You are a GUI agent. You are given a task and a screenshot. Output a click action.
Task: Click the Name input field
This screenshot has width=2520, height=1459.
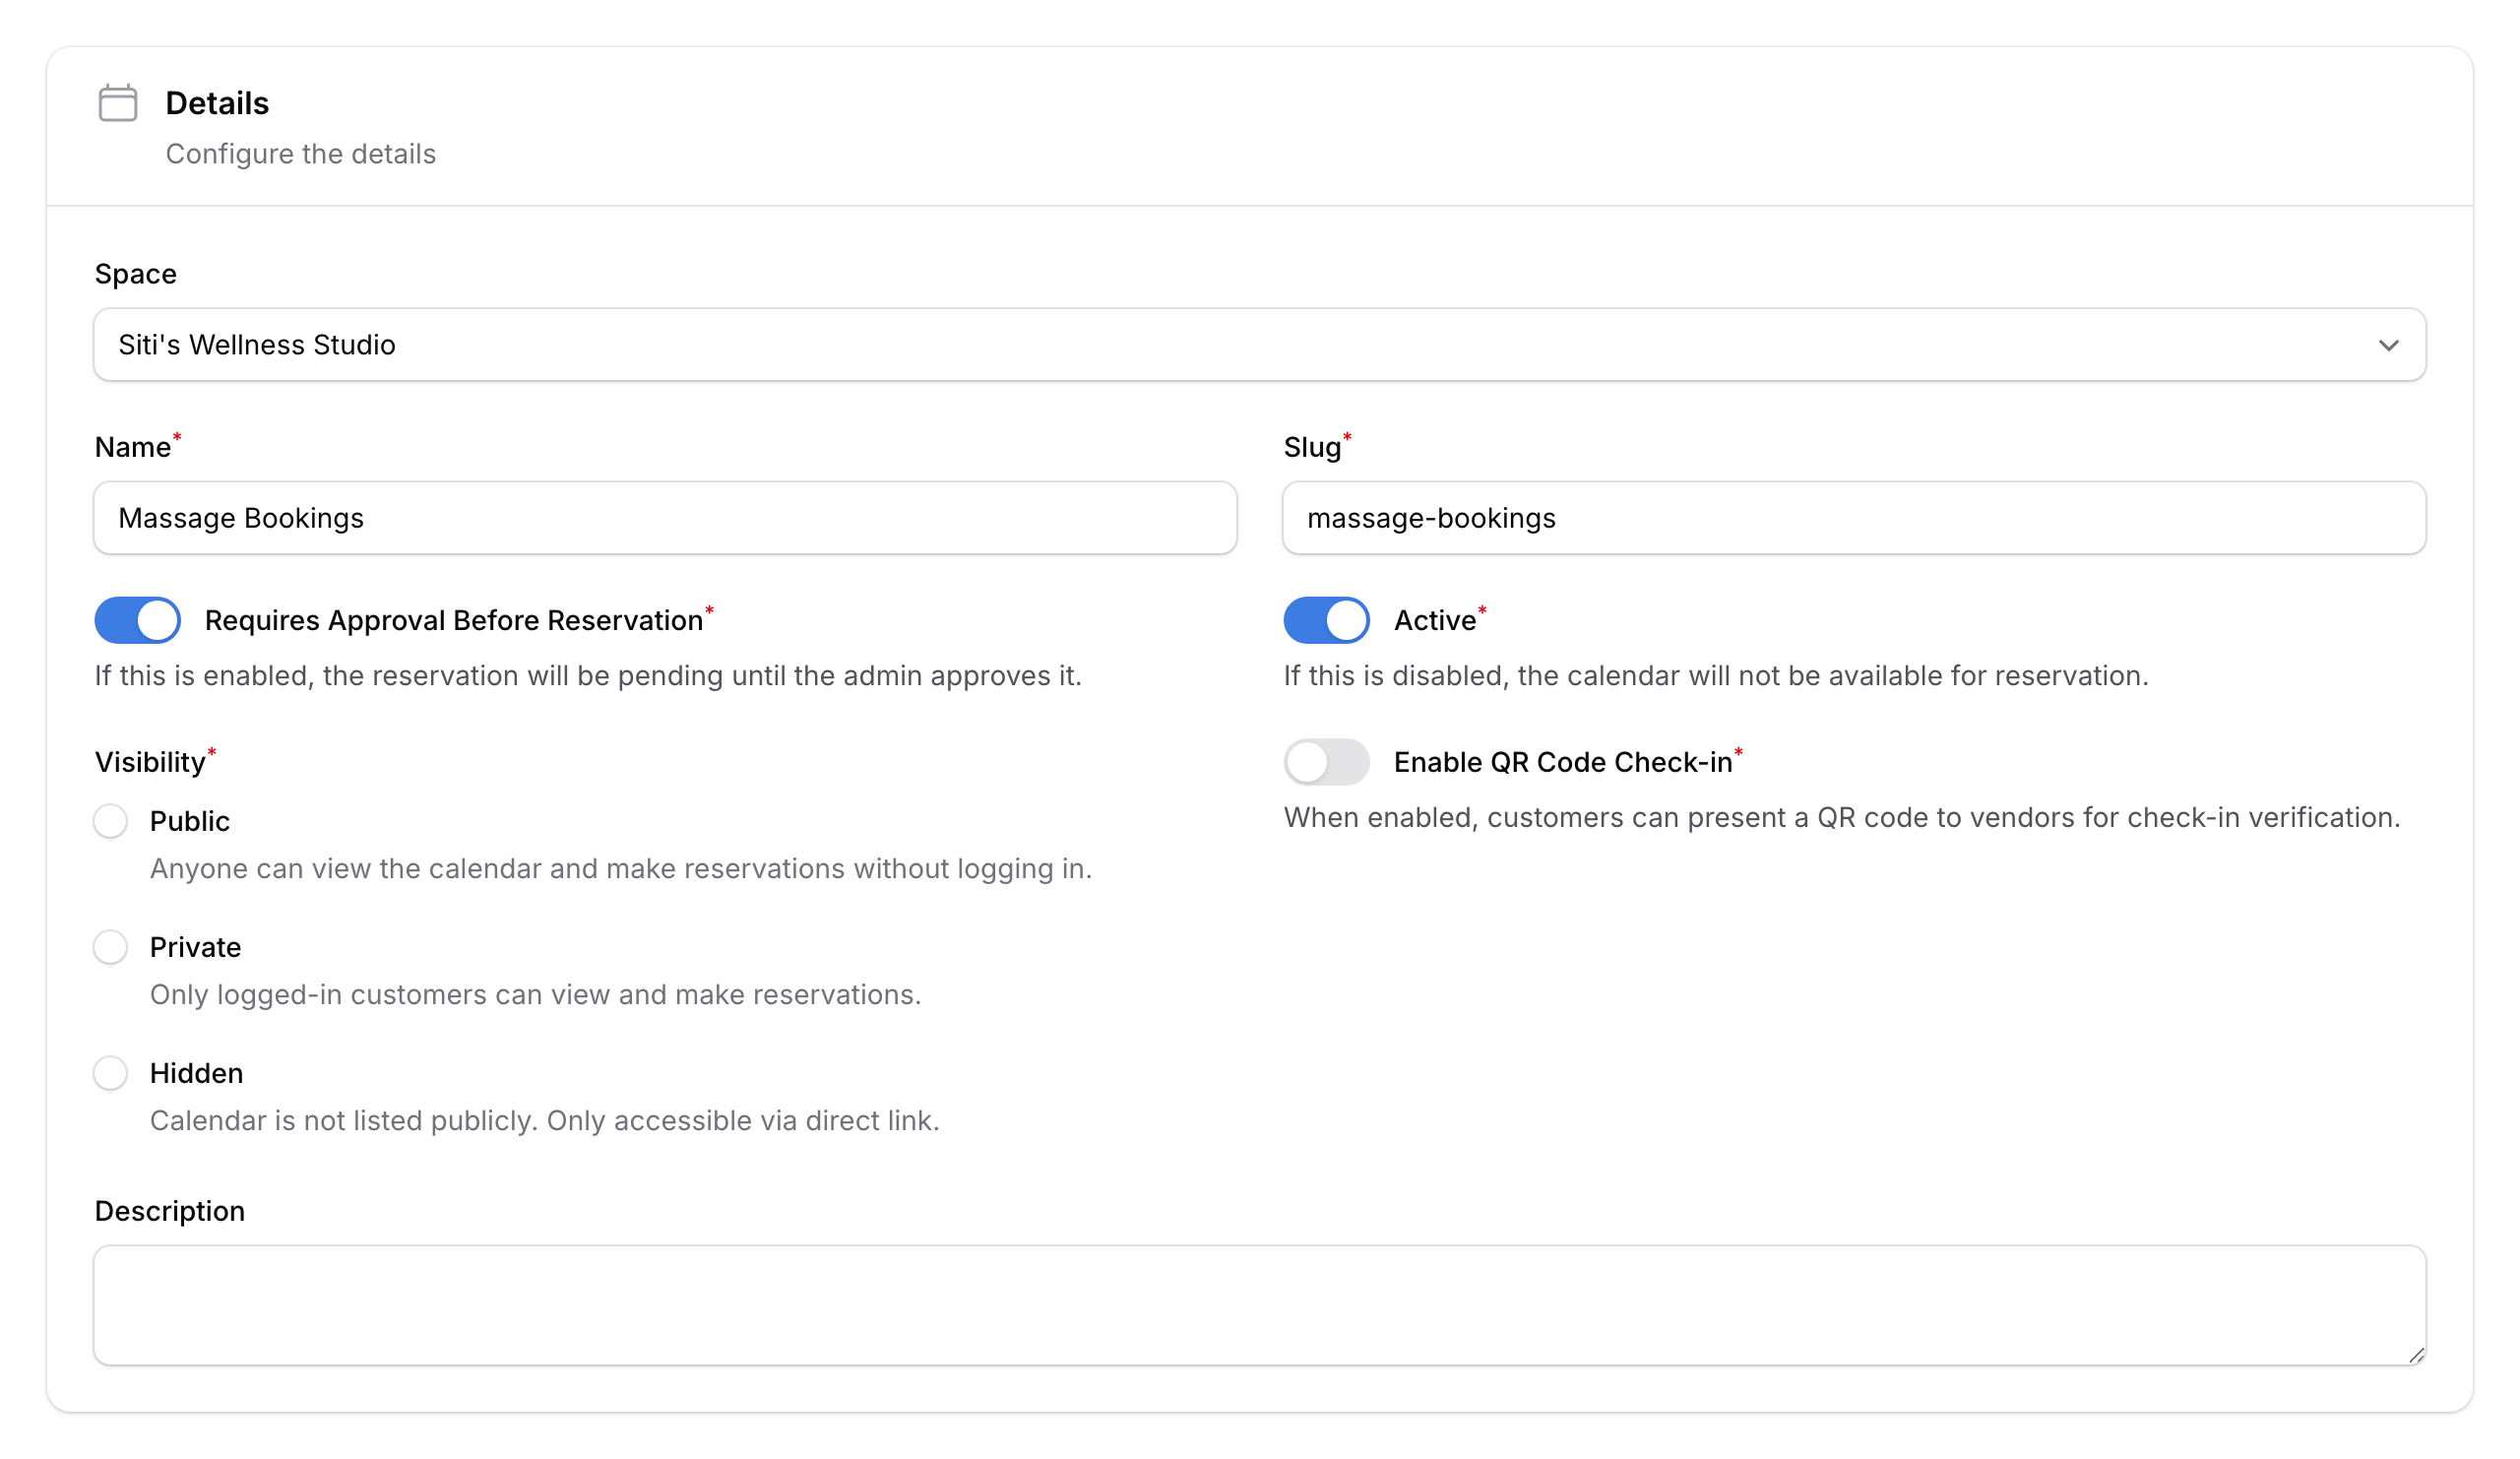(665, 518)
